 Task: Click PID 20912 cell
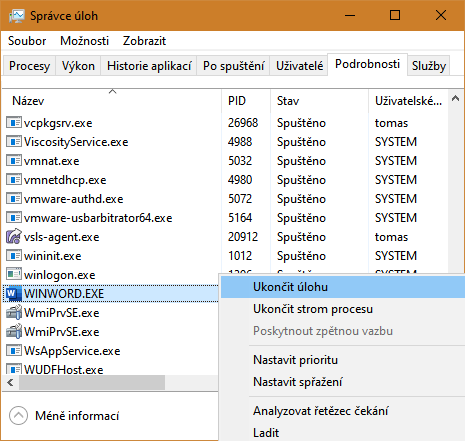tap(243, 237)
